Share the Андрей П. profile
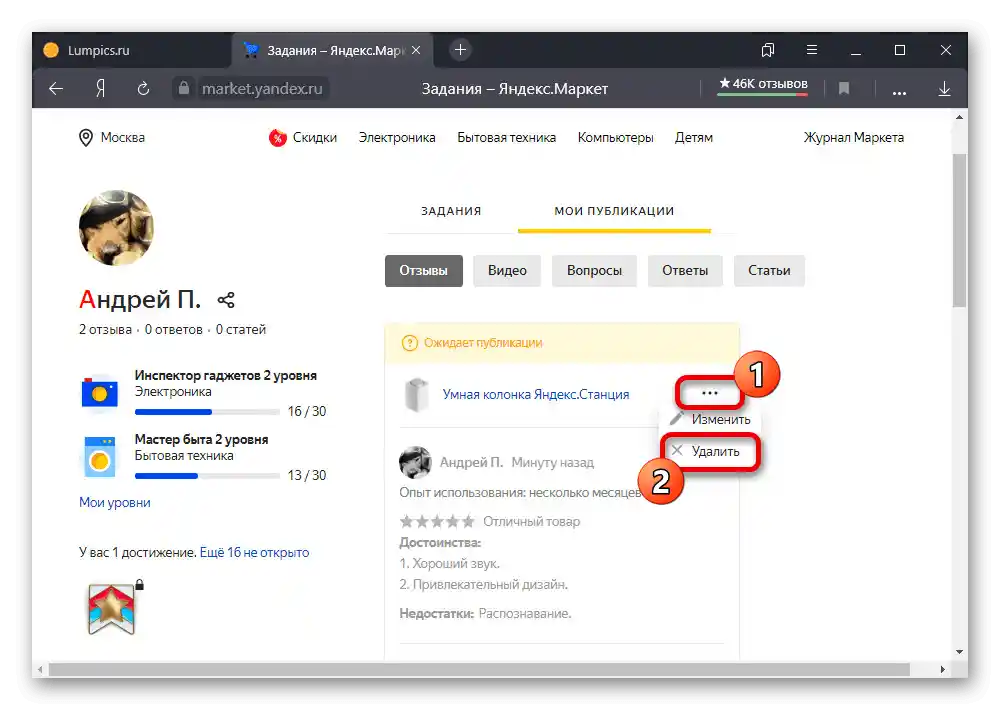 (x=226, y=300)
